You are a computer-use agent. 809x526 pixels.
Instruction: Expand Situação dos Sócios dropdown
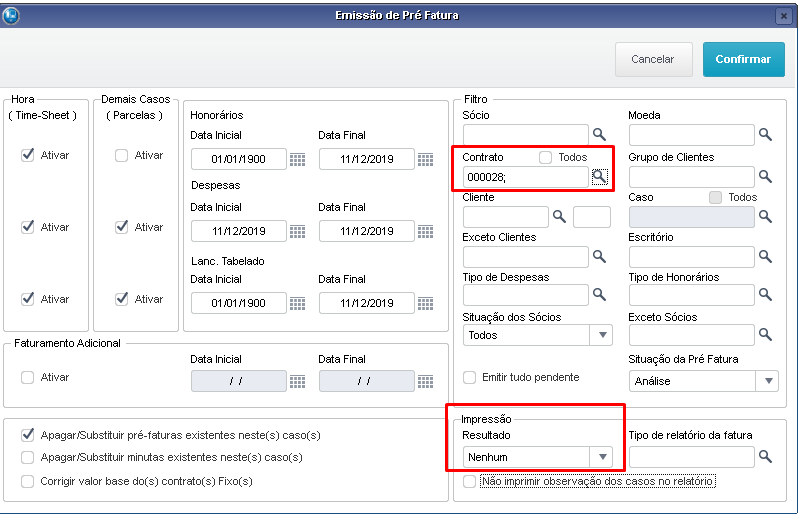pyautogui.click(x=602, y=335)
